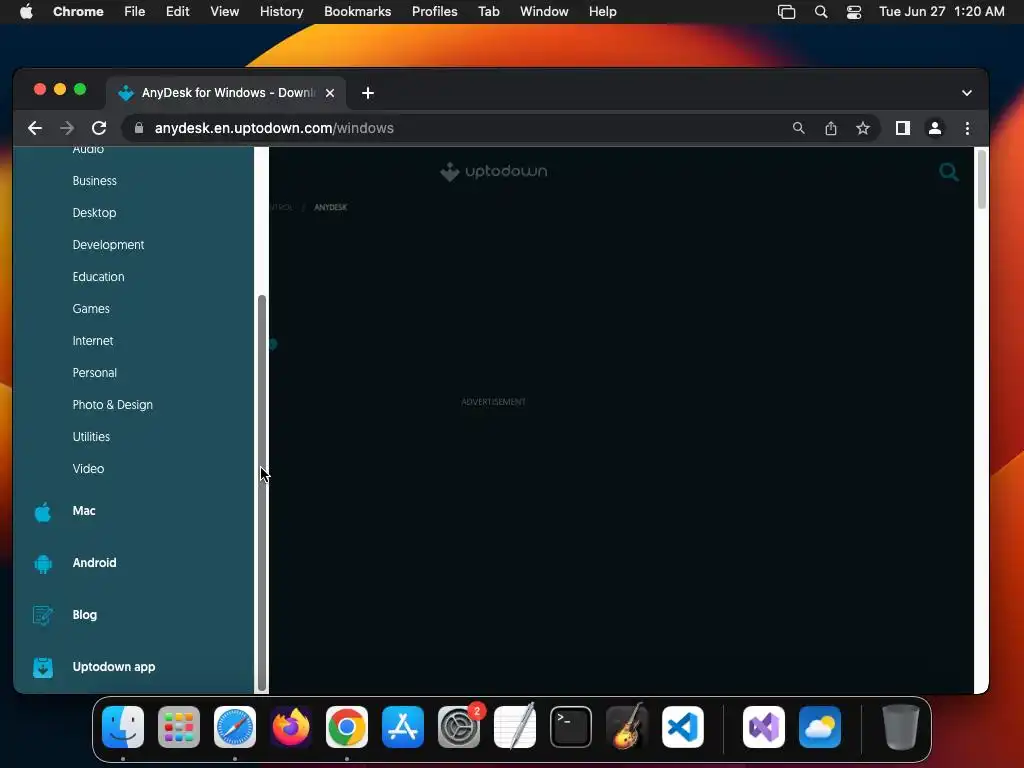The width and height of the screenshot is (1024, 768).
Task: Open Chrome three-dot menu
Action: click(x=967, y=129)
